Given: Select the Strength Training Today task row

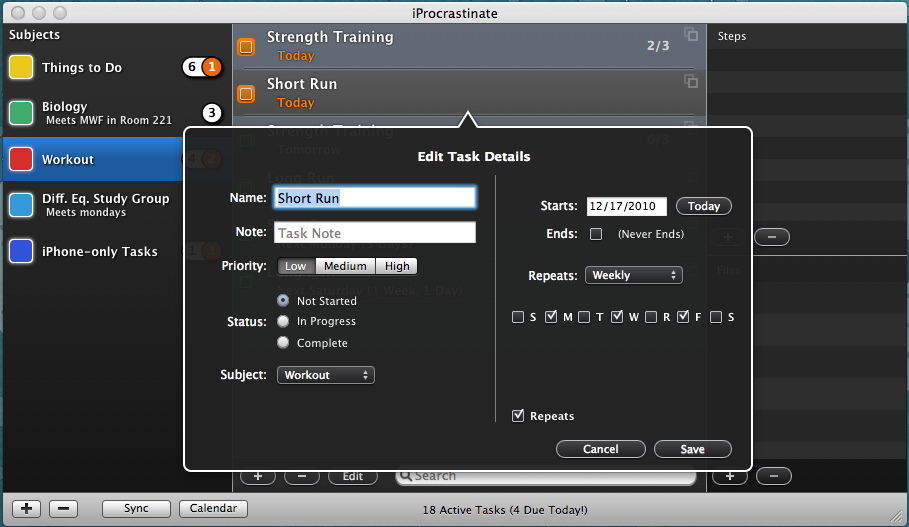Looking at the screenshot, I should tap(470, 46).
